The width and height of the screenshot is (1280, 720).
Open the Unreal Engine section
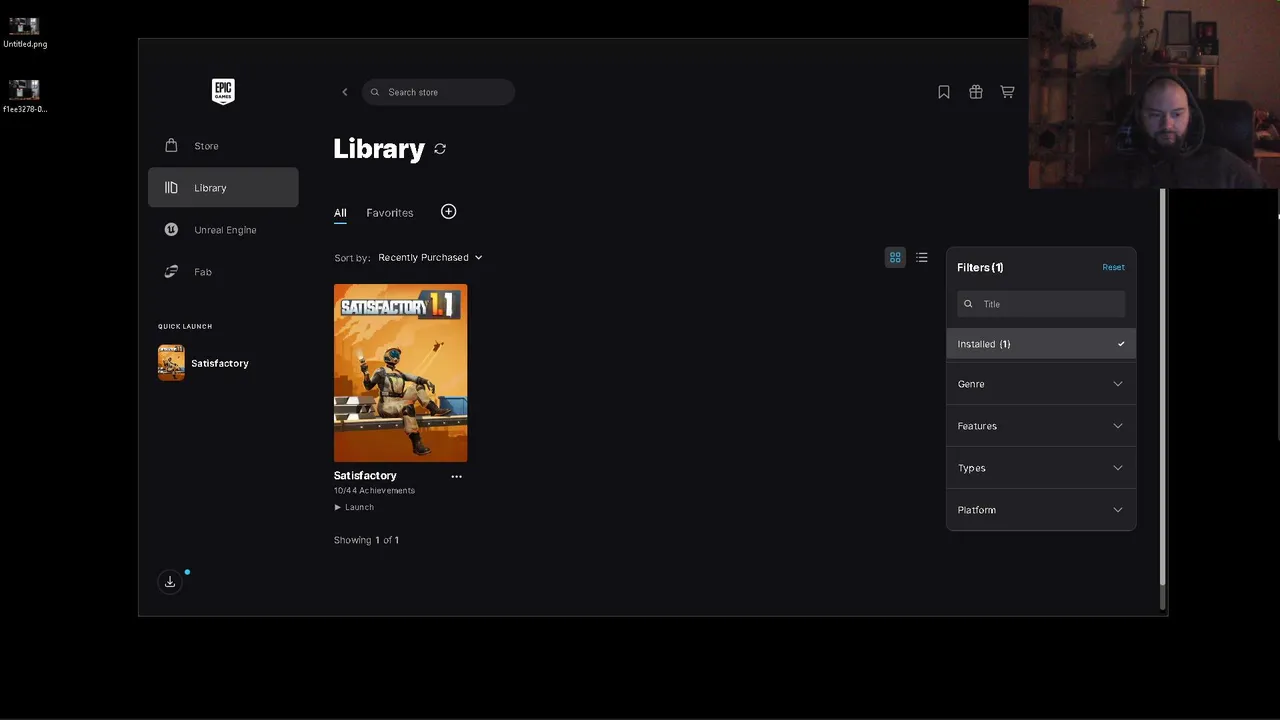[223, 230]
